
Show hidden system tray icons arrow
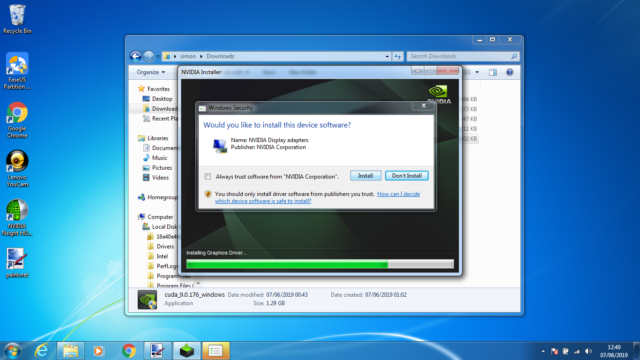(x=543, y=351)
